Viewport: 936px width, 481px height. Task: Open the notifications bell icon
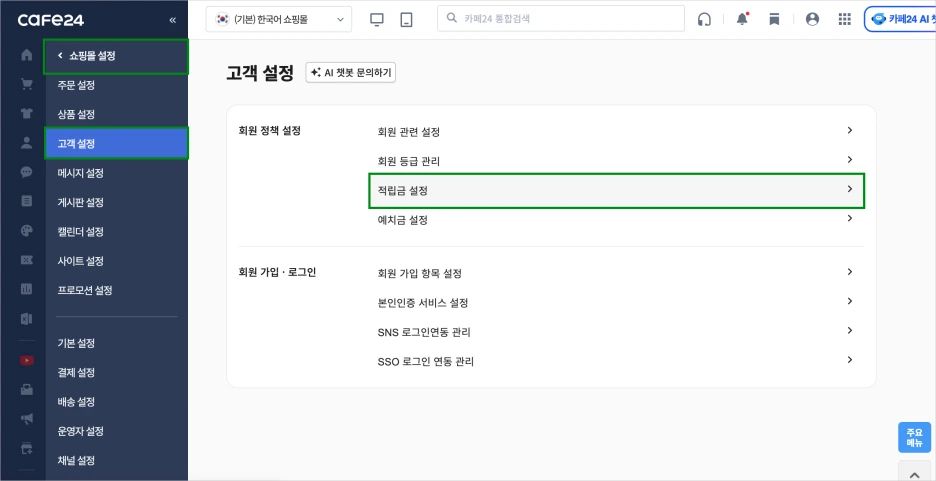(742, 19)
